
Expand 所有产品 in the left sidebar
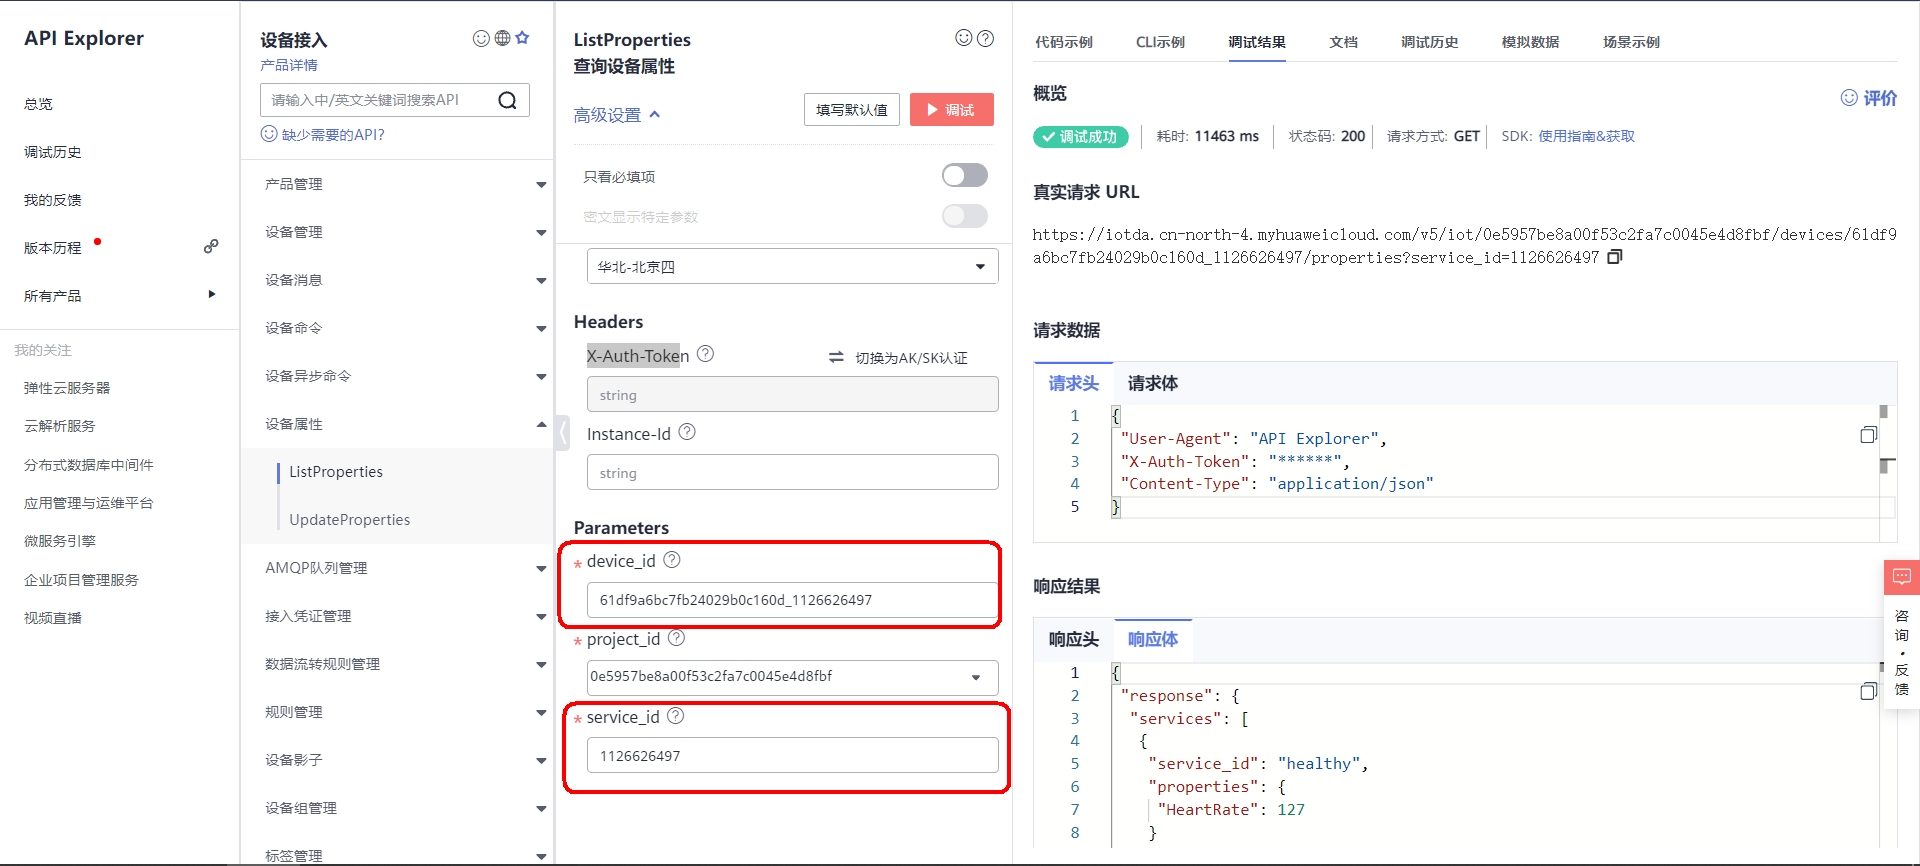(x=211, y=294)
